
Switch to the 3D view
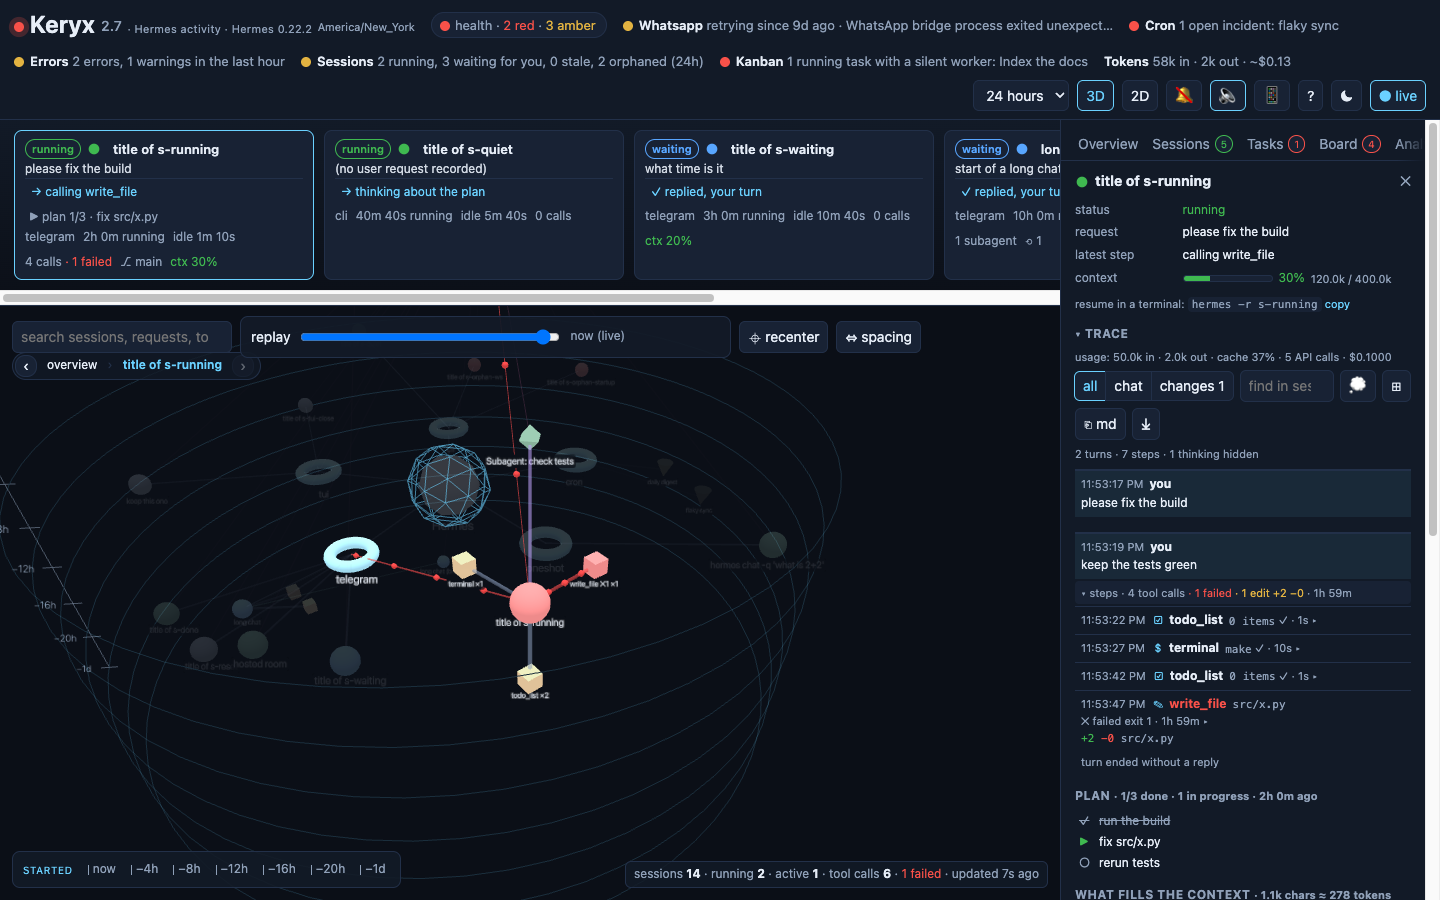[1095, 96]
